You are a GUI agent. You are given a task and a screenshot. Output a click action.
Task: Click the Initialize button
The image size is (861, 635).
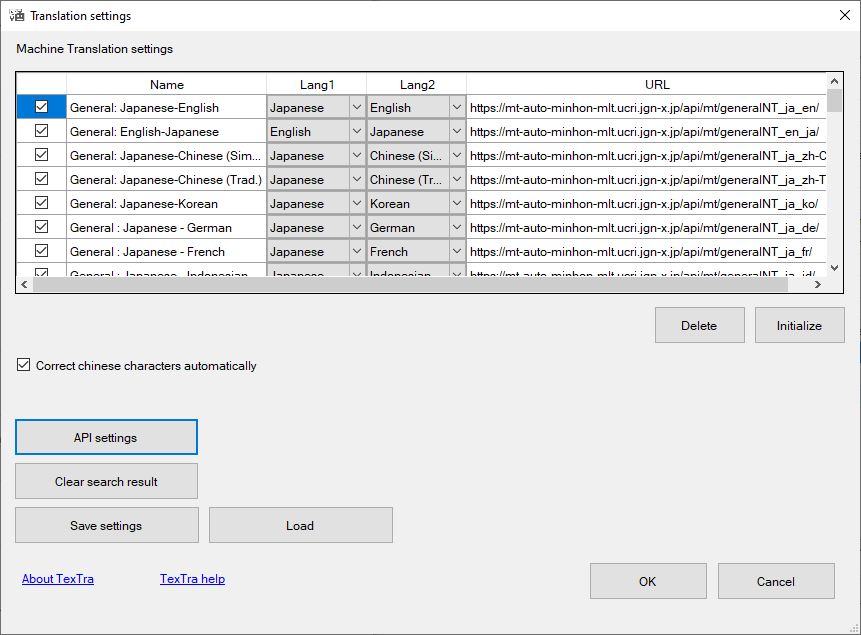click(x=800, y=325)
